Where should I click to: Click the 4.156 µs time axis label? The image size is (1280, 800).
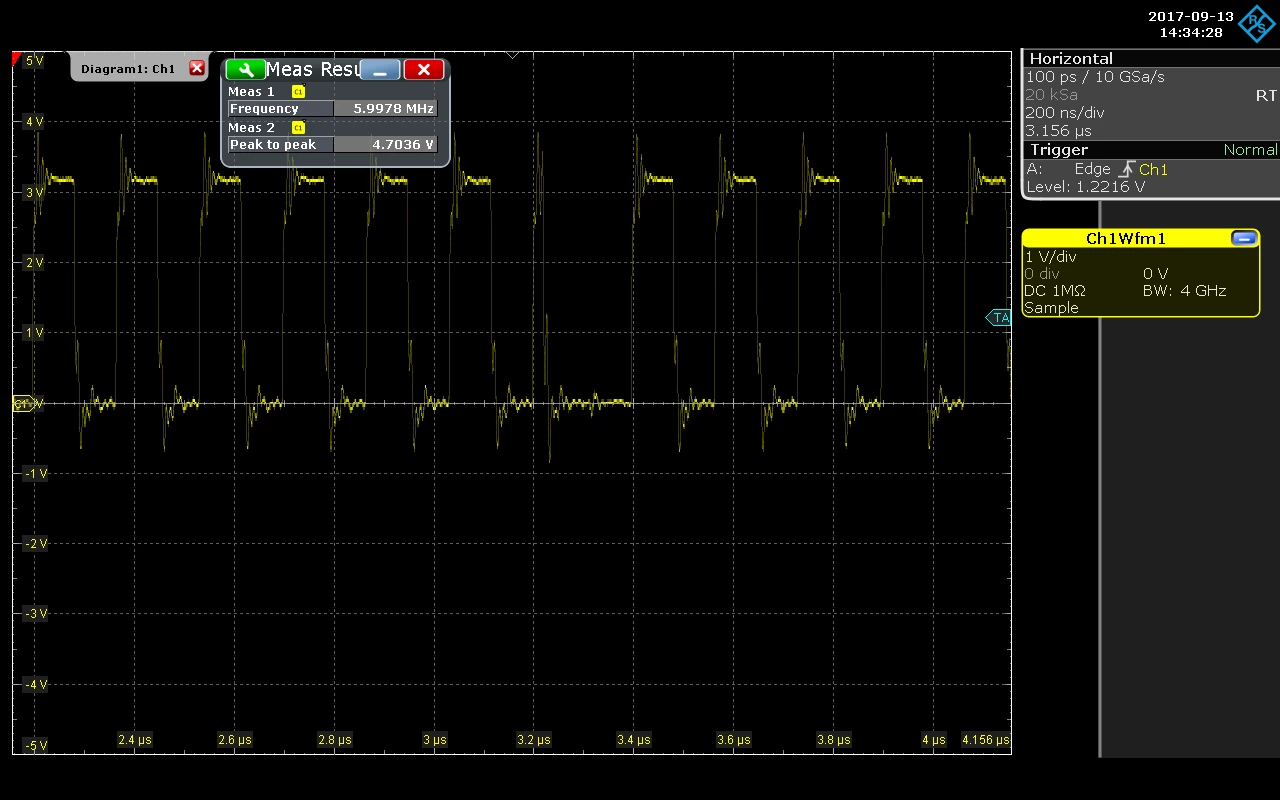pyautogui.click(x=985, y=740)
